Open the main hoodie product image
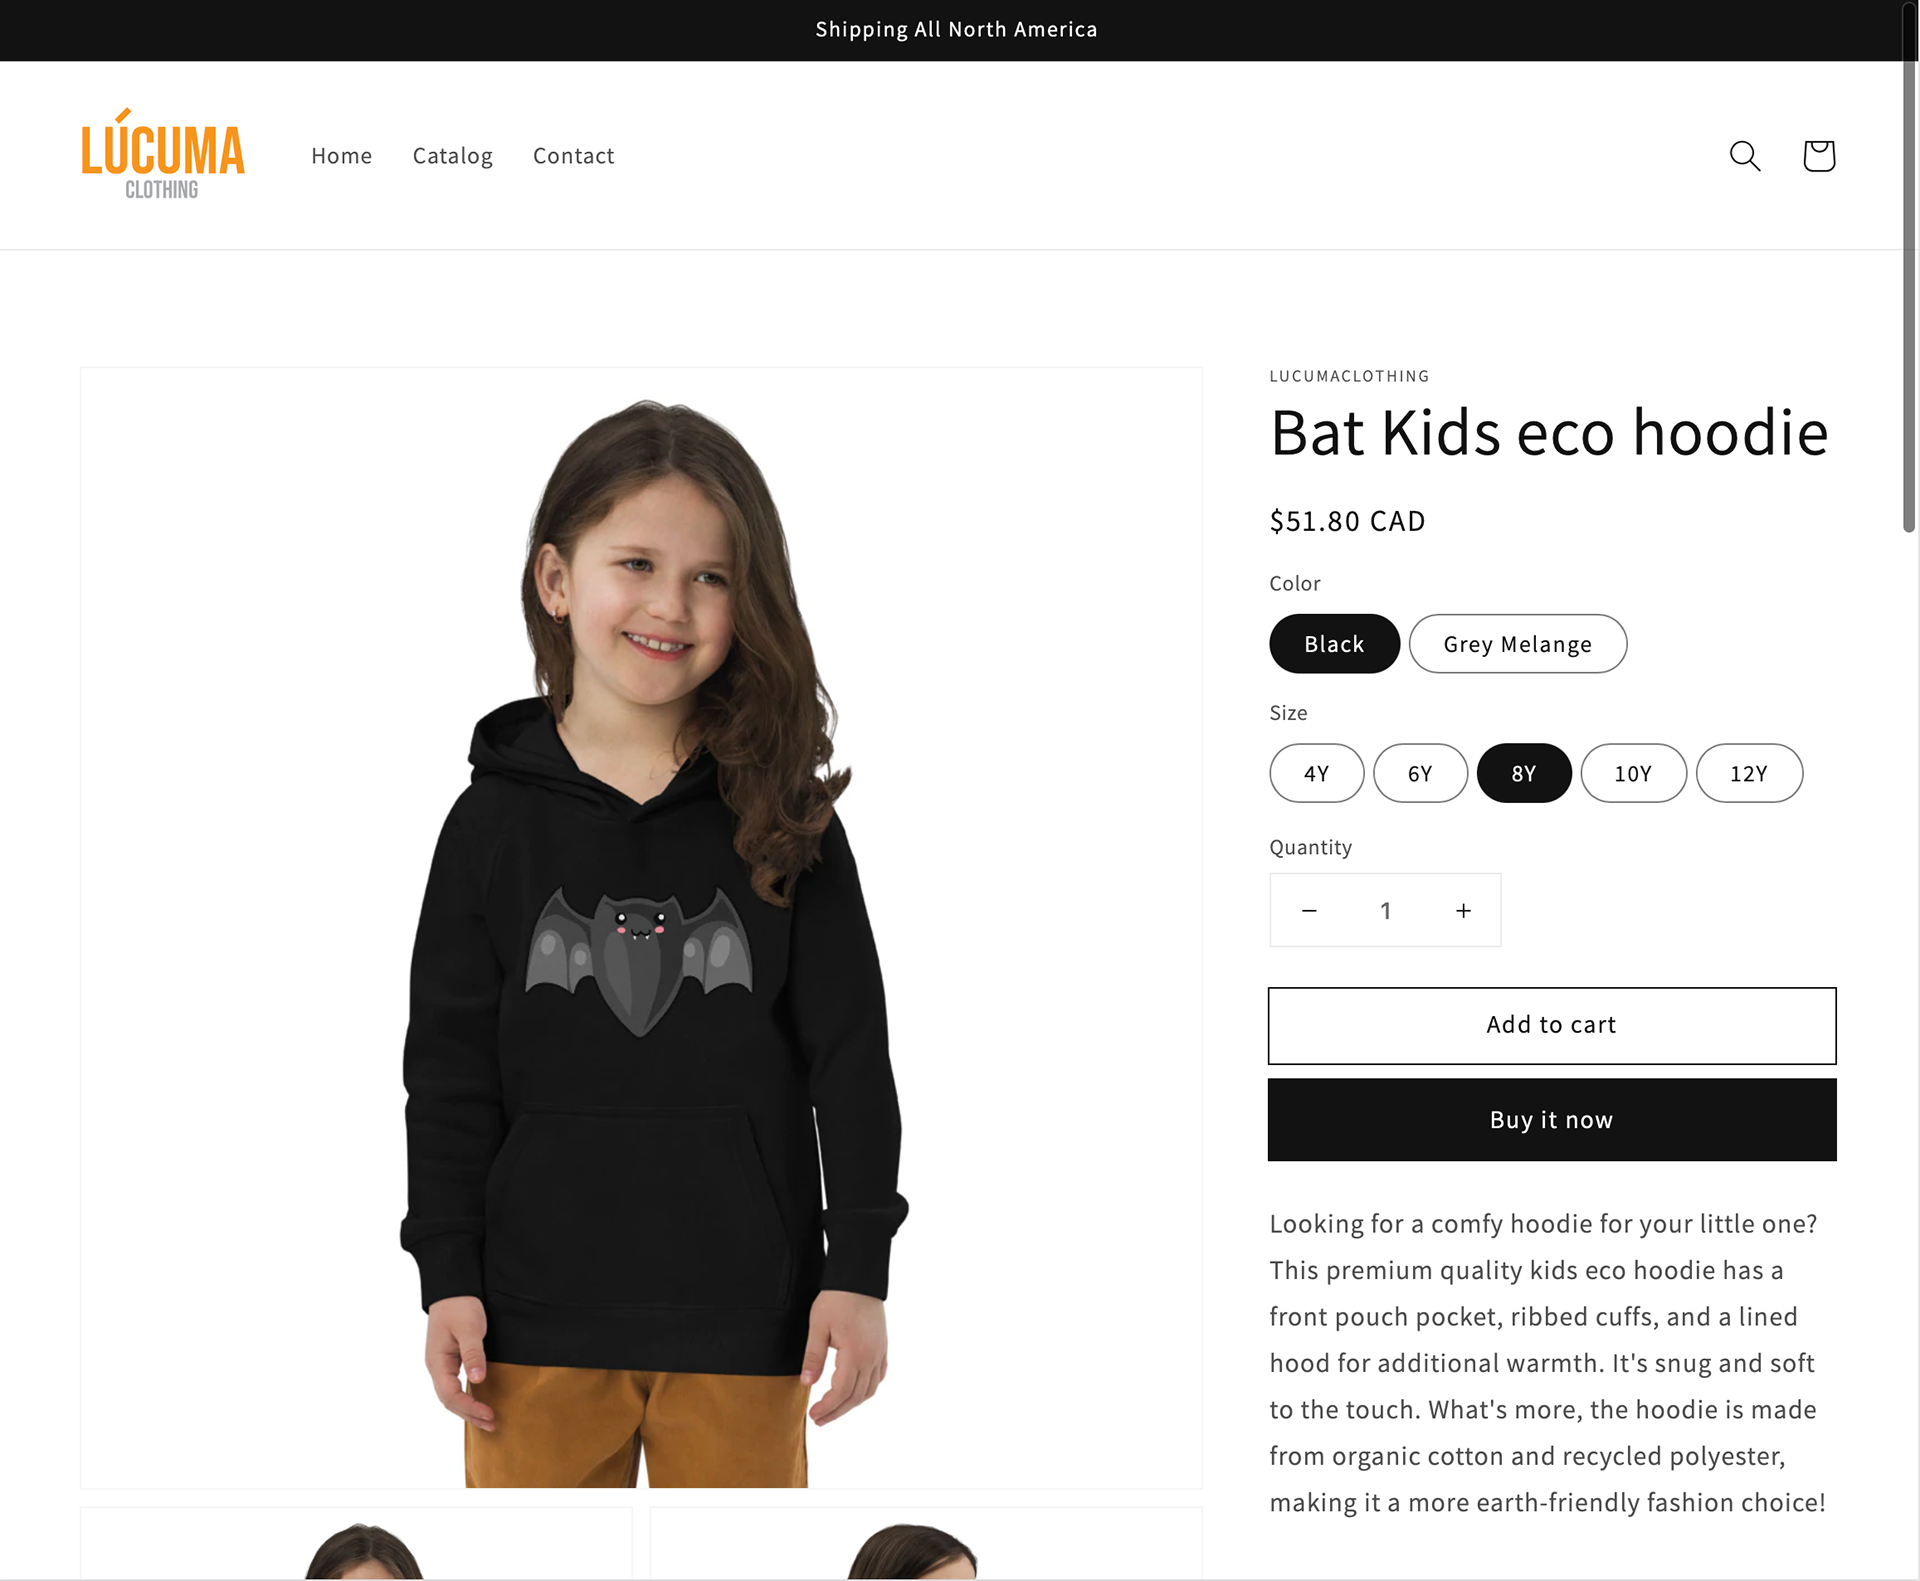The width and height of the screenshot is (1920, 1581). click(641, 927)
